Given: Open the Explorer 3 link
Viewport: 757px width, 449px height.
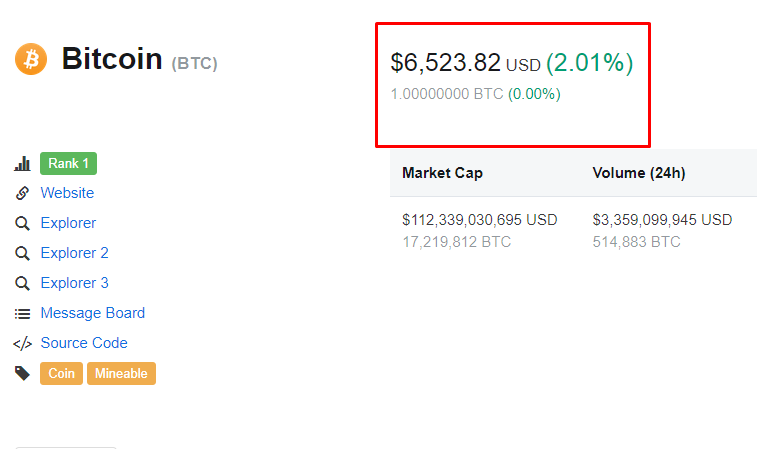Looking at the screenshot, I should point(74,283).
